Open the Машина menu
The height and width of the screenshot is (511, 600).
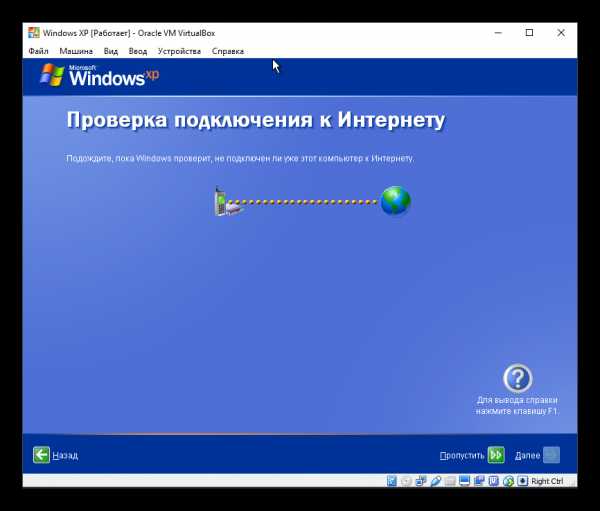[76, 51]
